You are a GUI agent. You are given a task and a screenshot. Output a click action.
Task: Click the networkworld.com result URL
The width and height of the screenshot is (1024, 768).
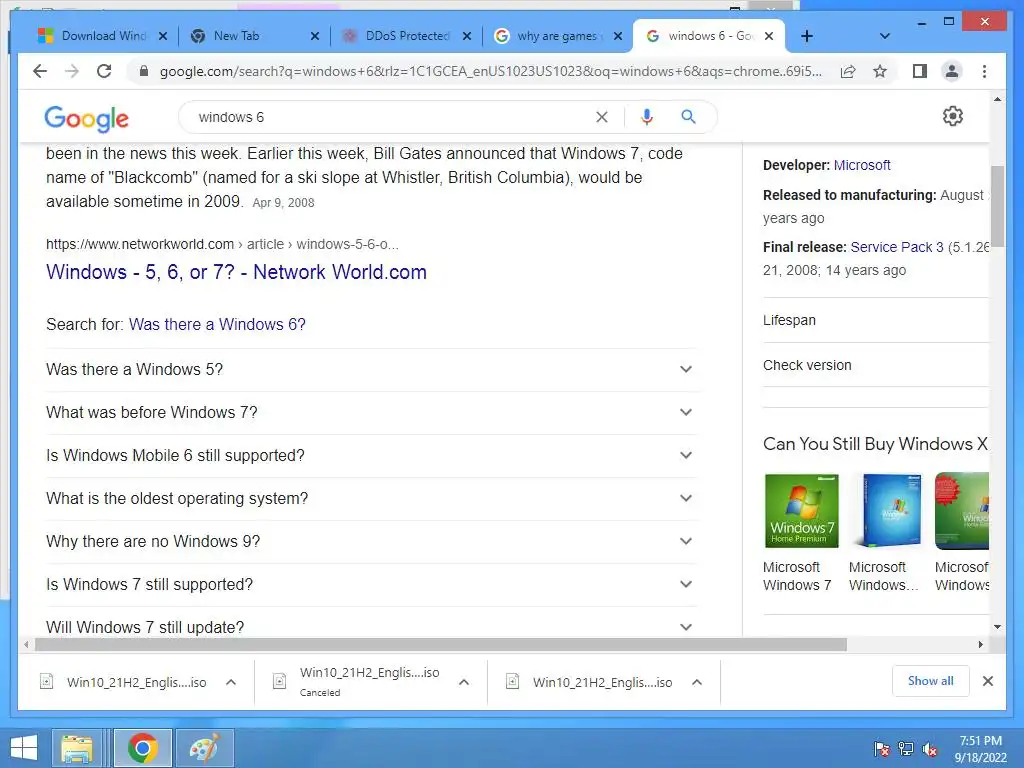pyautogui.click(x=222, y=244)
